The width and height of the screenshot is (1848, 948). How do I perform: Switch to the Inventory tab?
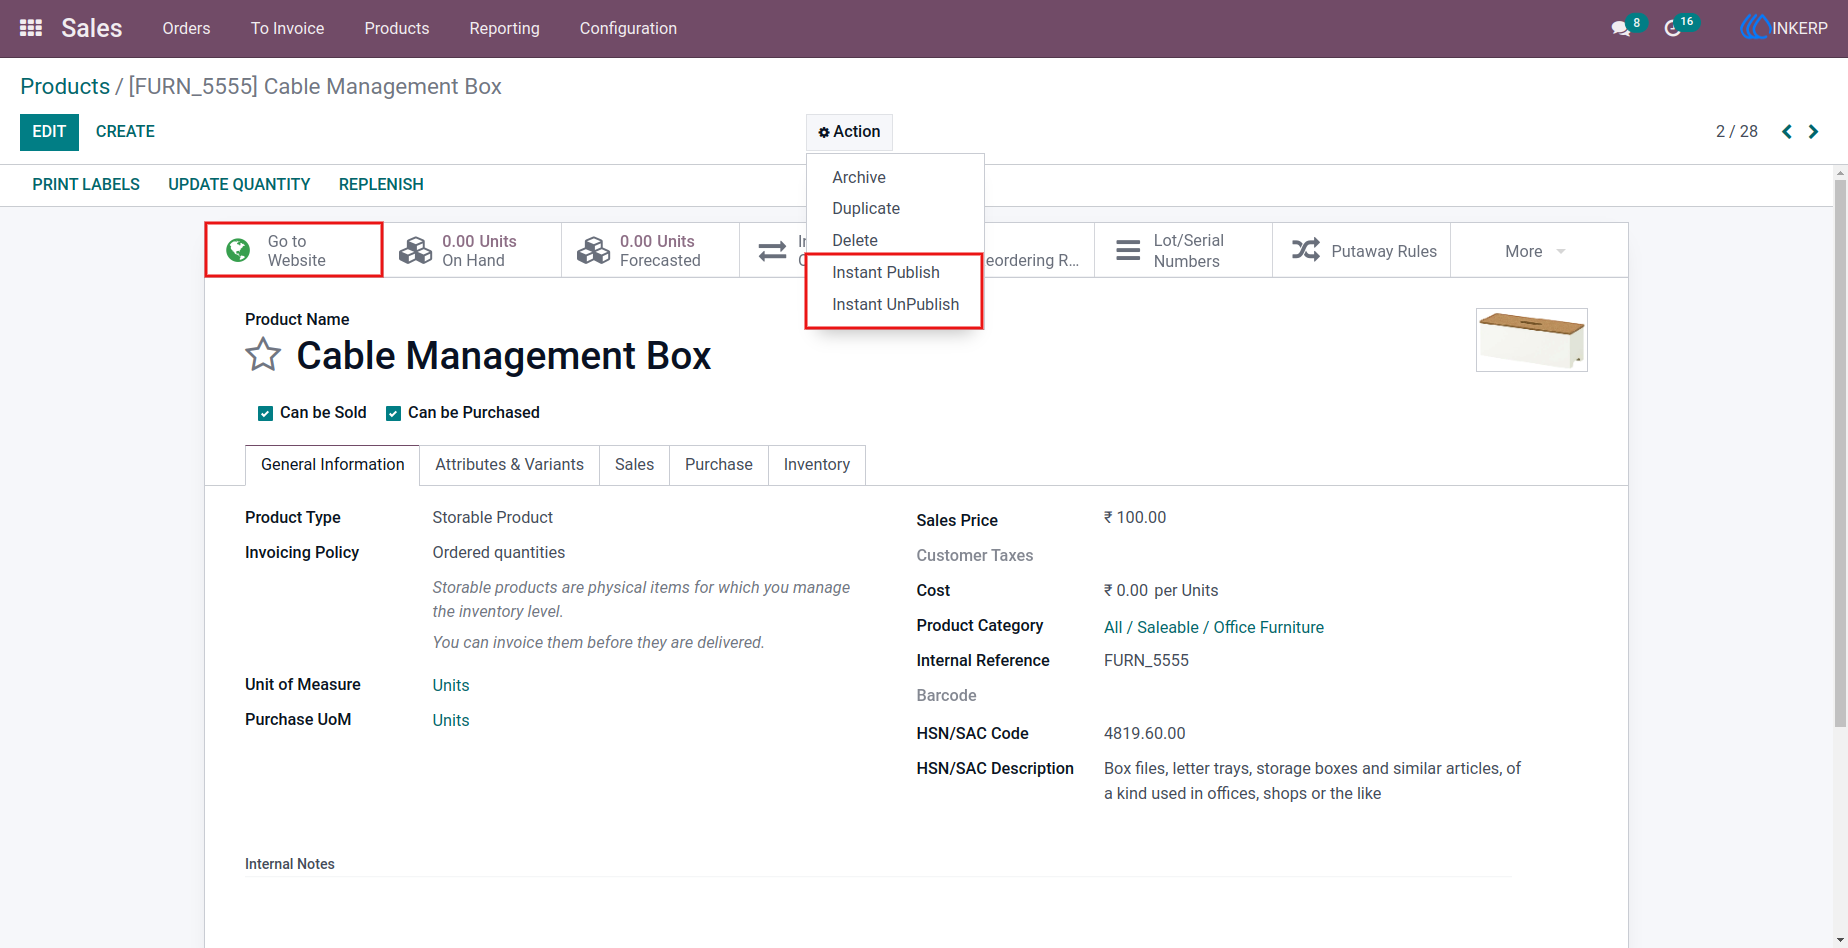coord(816,465)
